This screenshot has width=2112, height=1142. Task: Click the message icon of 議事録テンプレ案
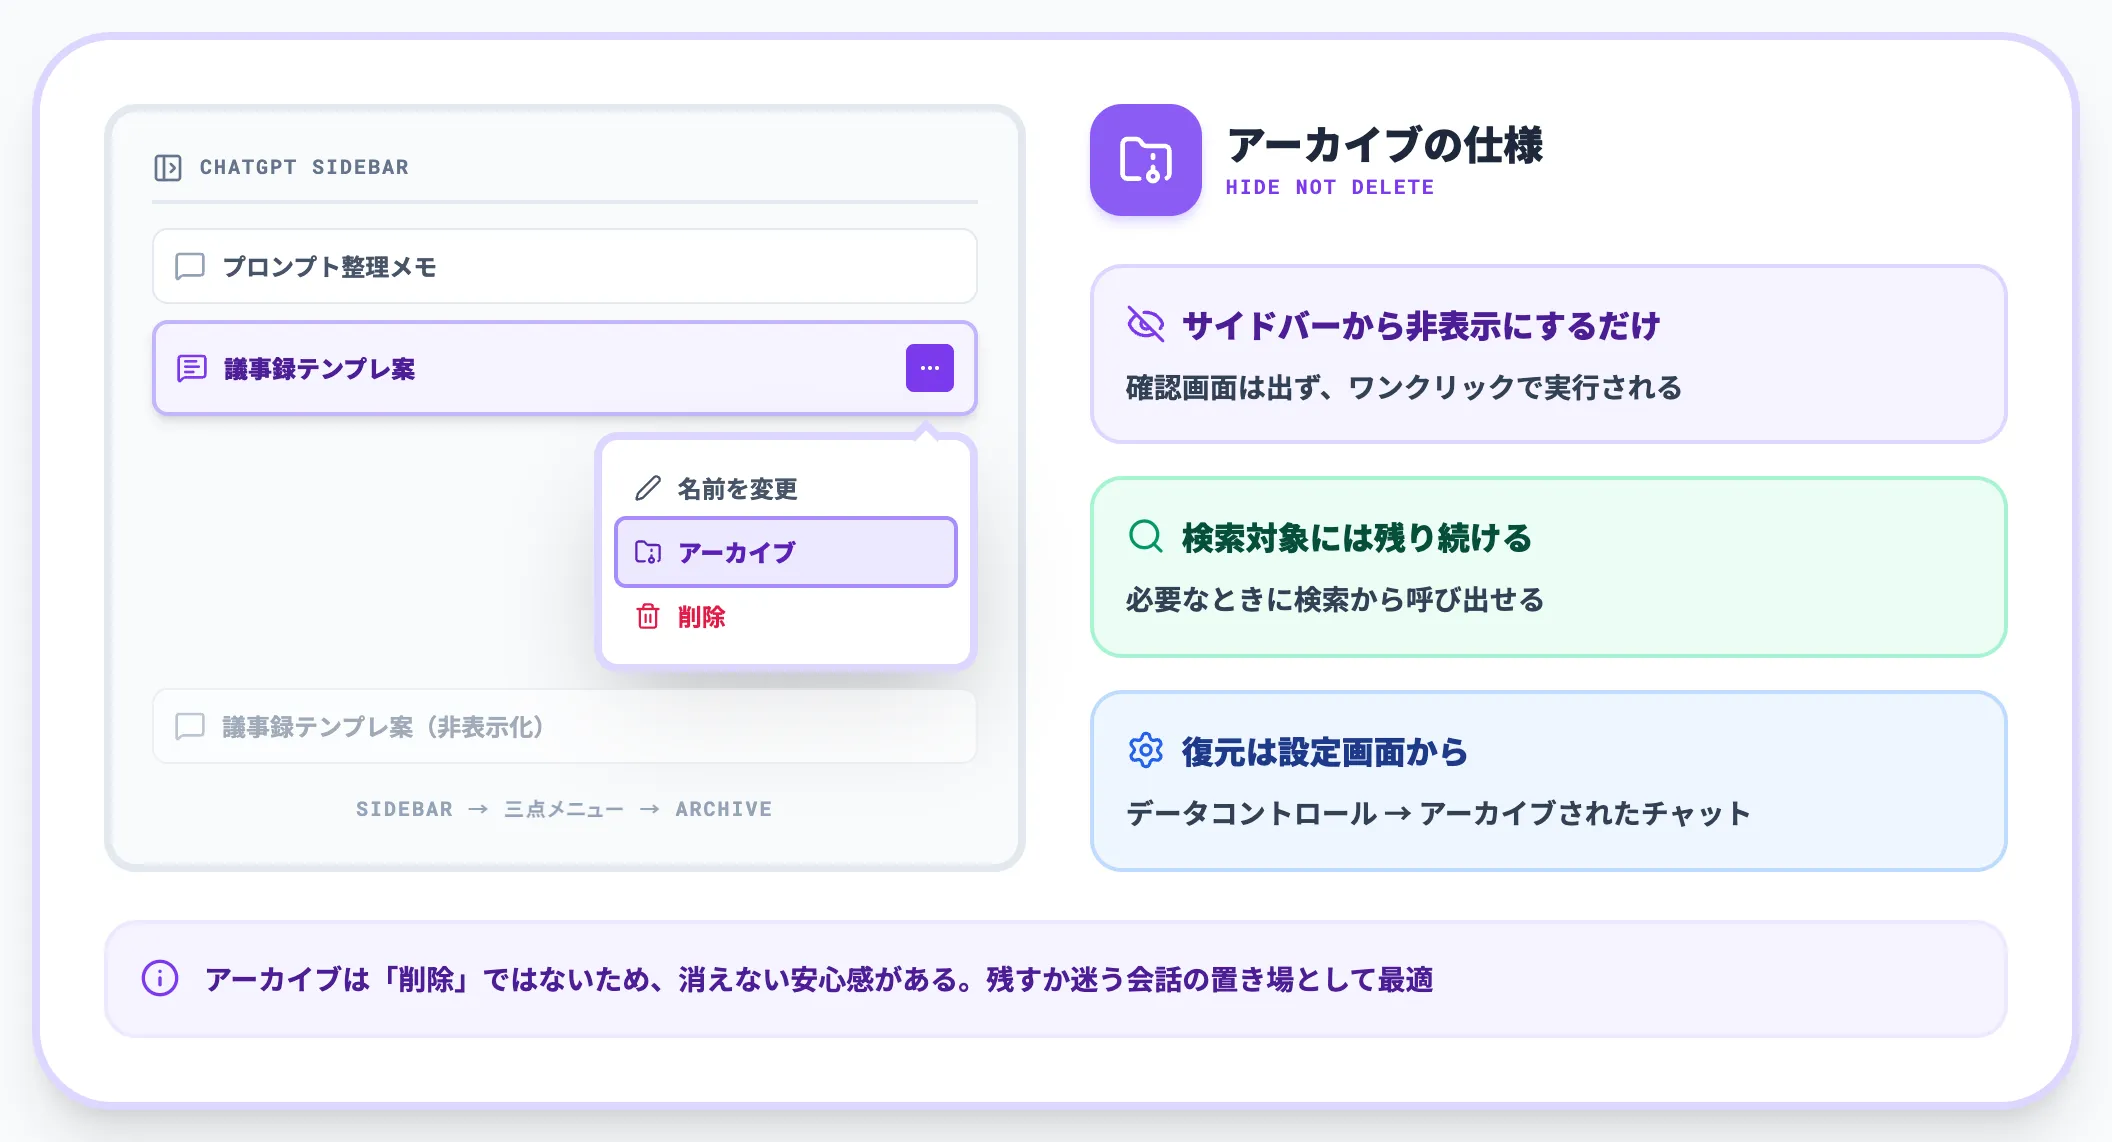click(x=192, y=368)
